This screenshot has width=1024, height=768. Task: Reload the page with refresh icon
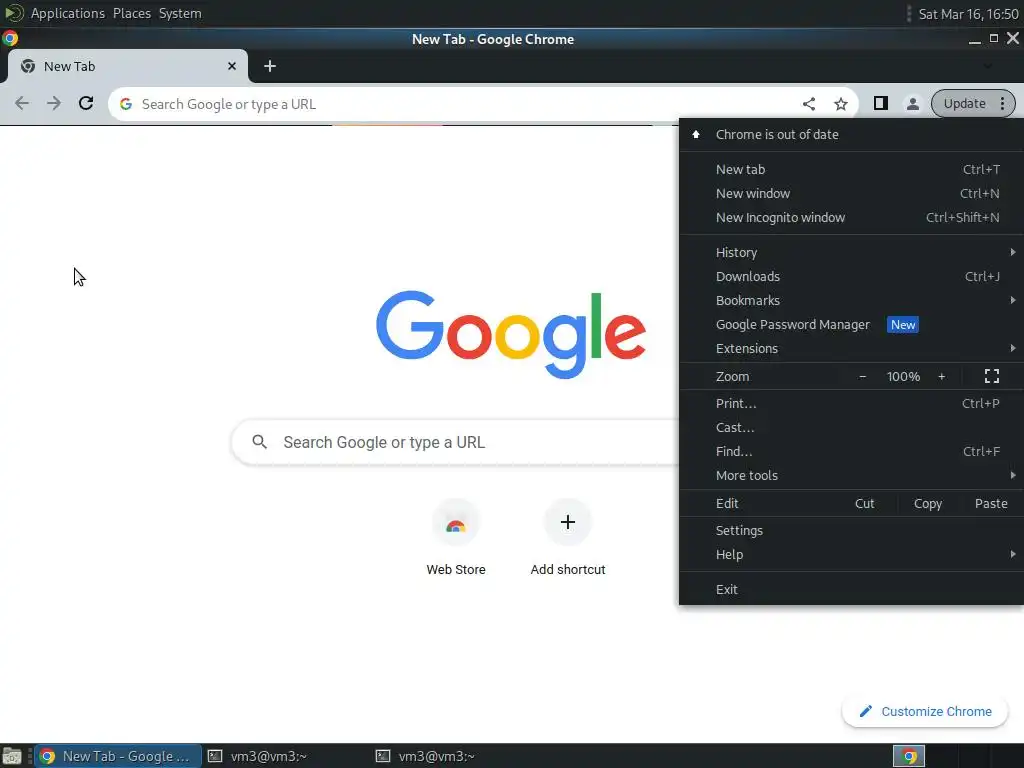click(x=86, y=103)
